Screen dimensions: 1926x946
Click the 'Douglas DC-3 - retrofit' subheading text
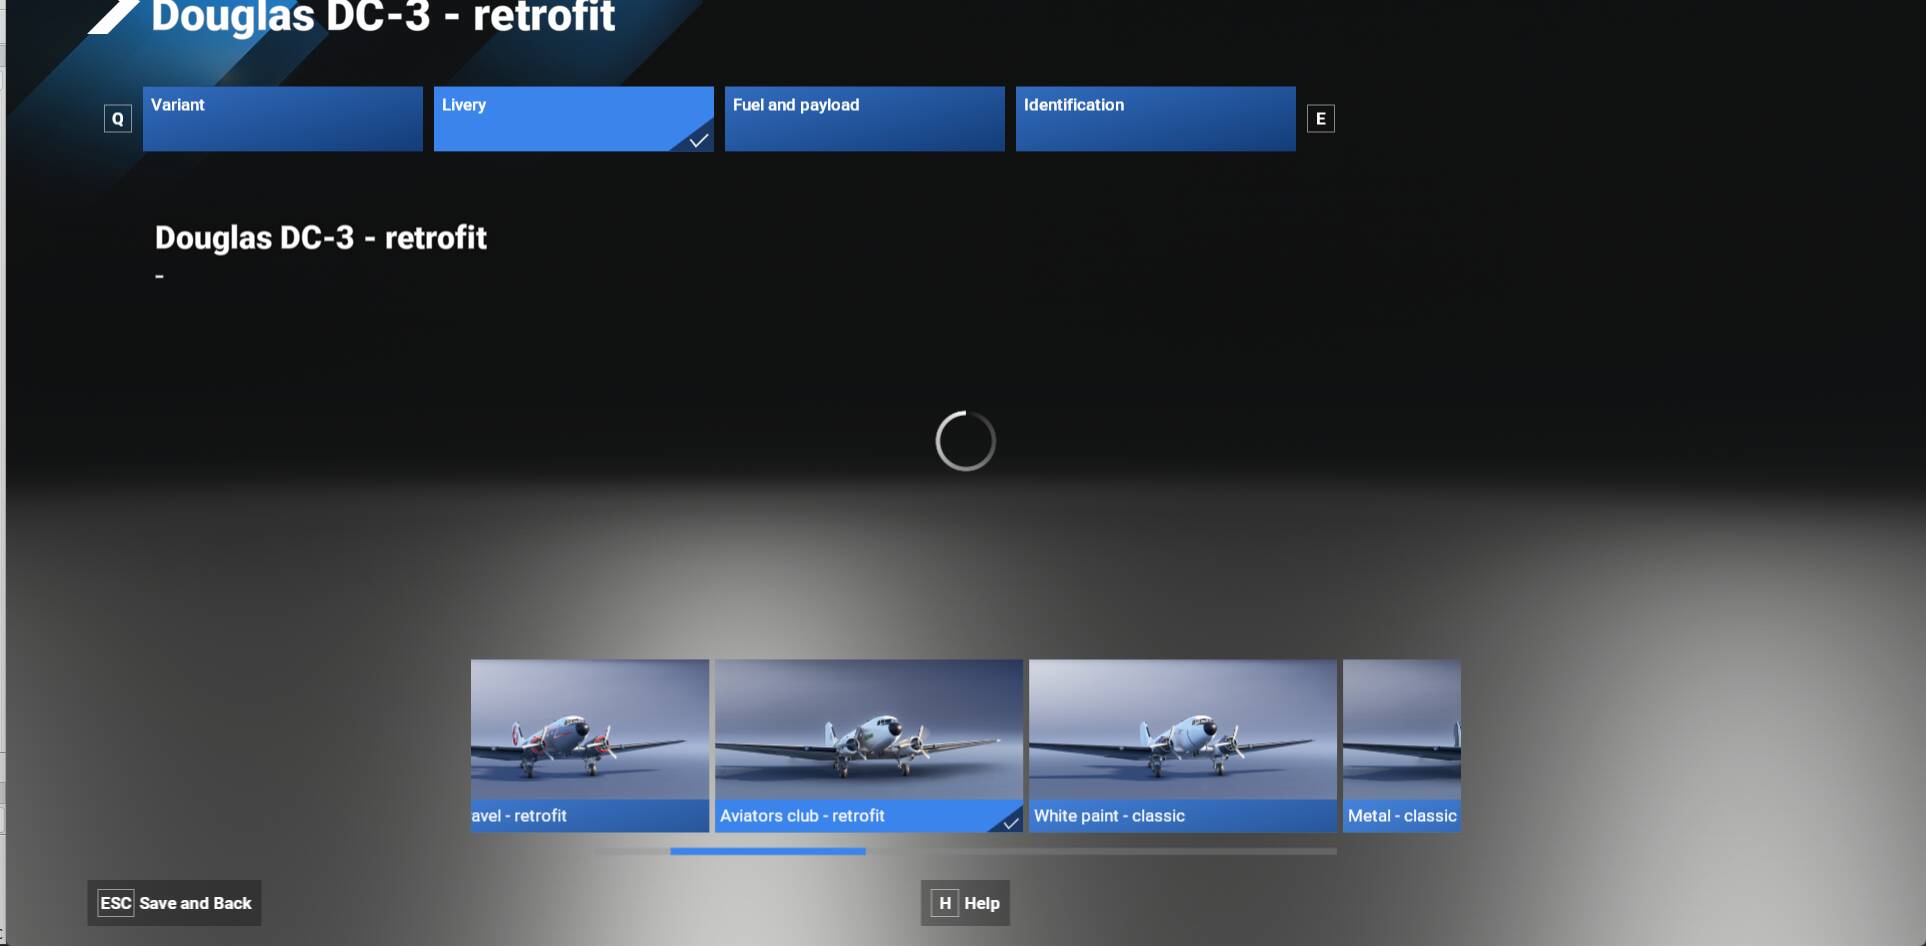[x=321, y=238]
